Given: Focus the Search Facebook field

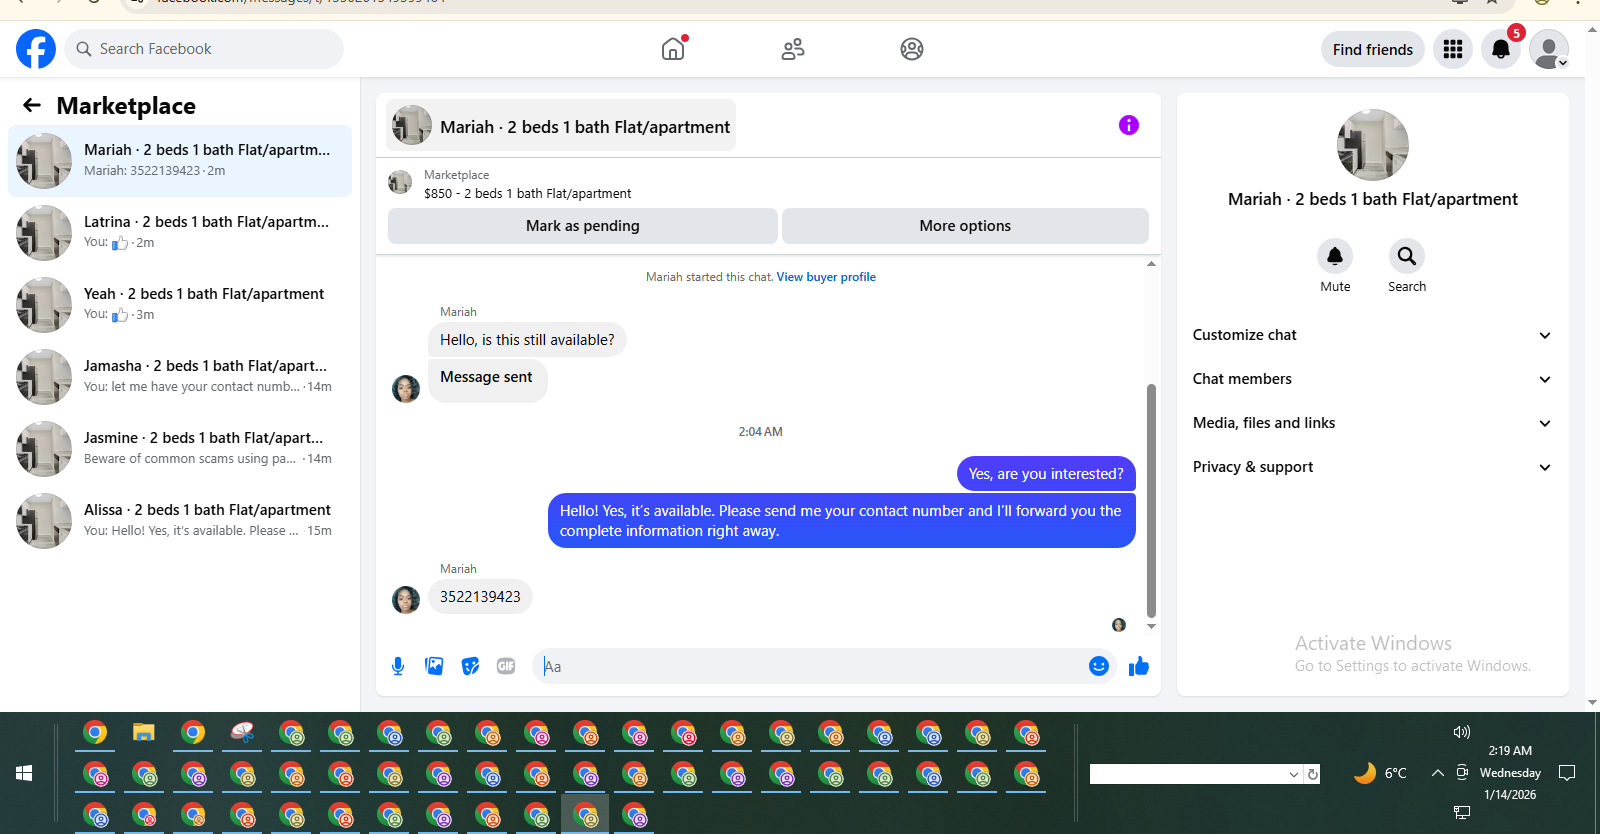Looking at the screenshot, I should click(x=204, y=49).
